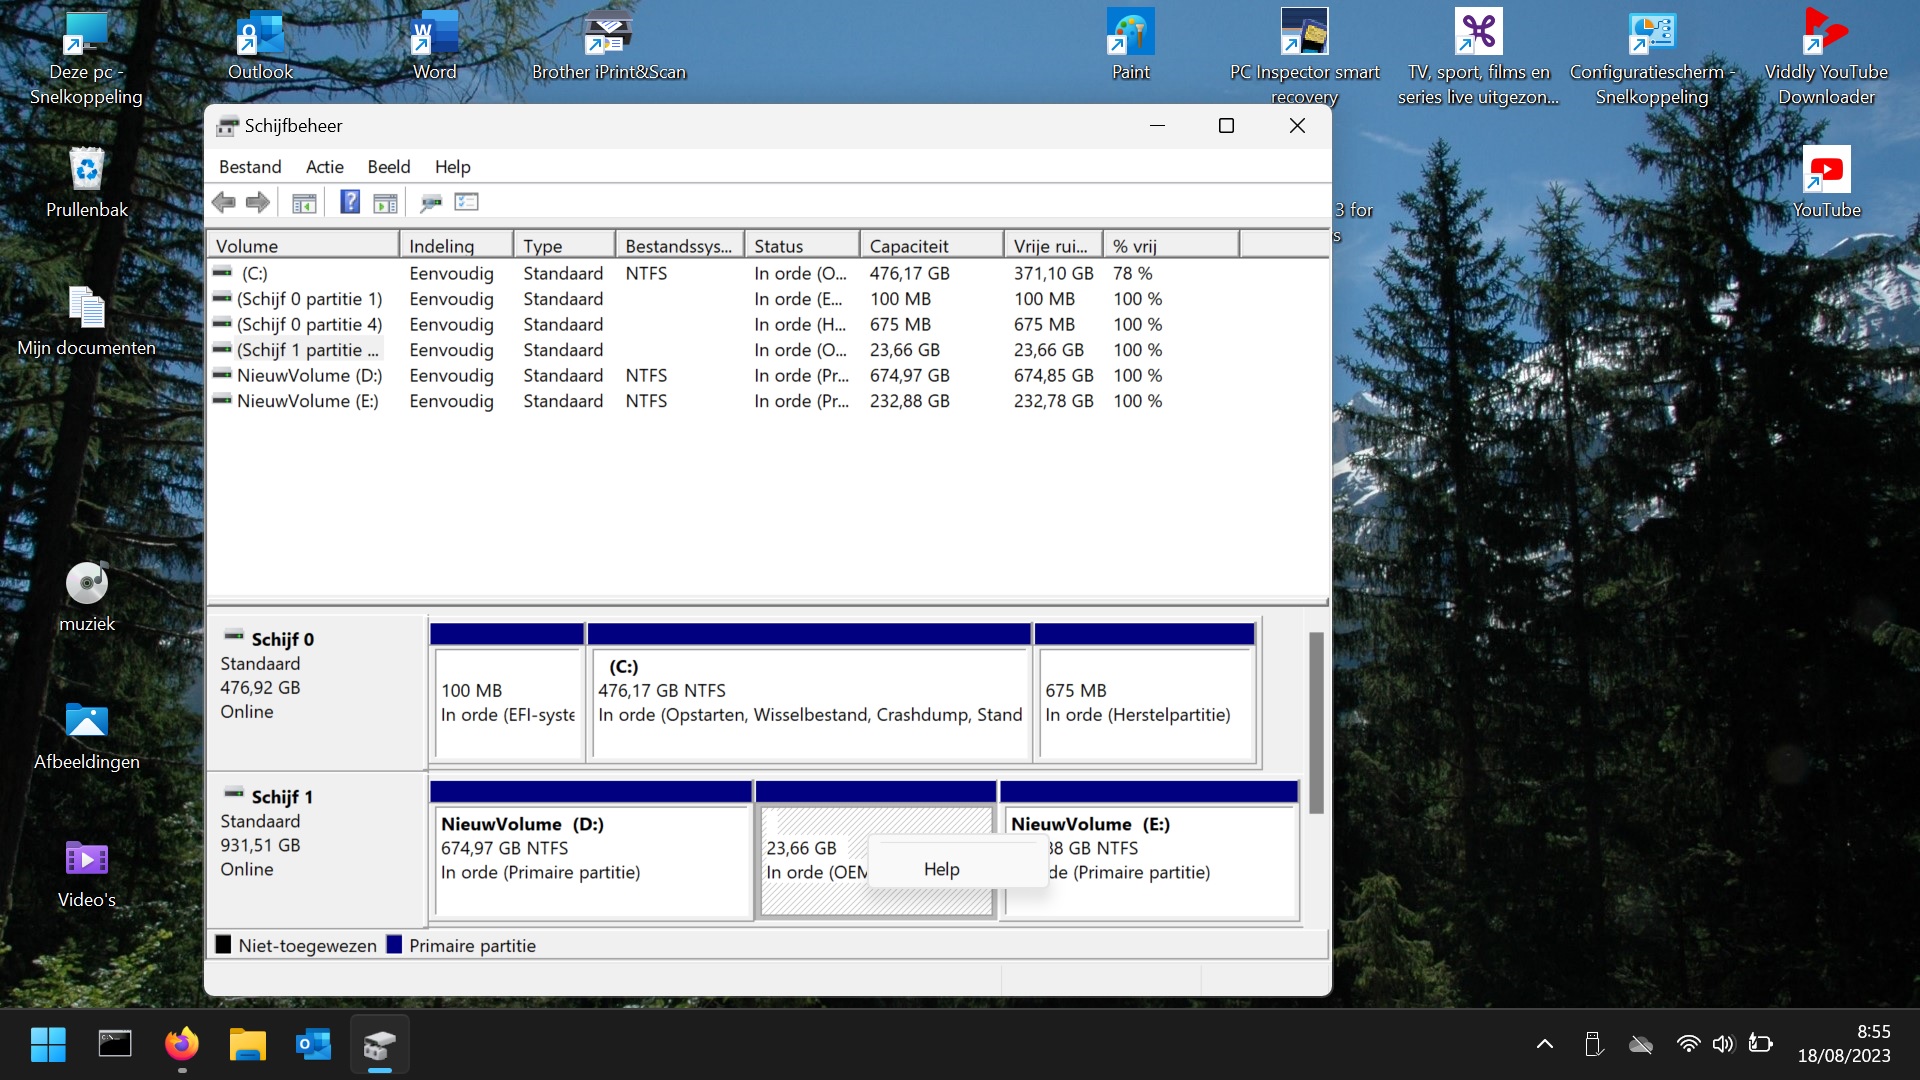Viewport: 1920px width, 1080px height.
Task: Select NieuwVolume (D:) row in volume list
Action: 309,376
